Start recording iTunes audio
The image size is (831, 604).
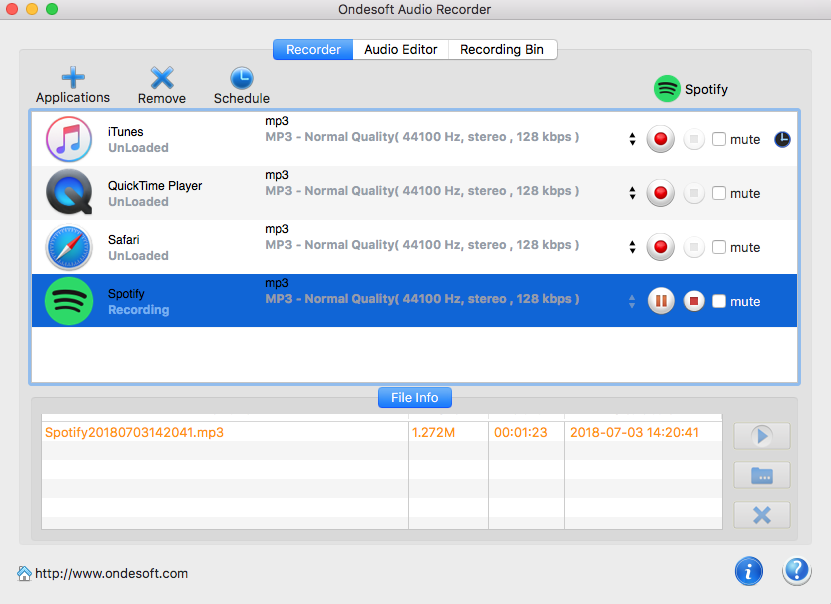[x=660, y=139]
